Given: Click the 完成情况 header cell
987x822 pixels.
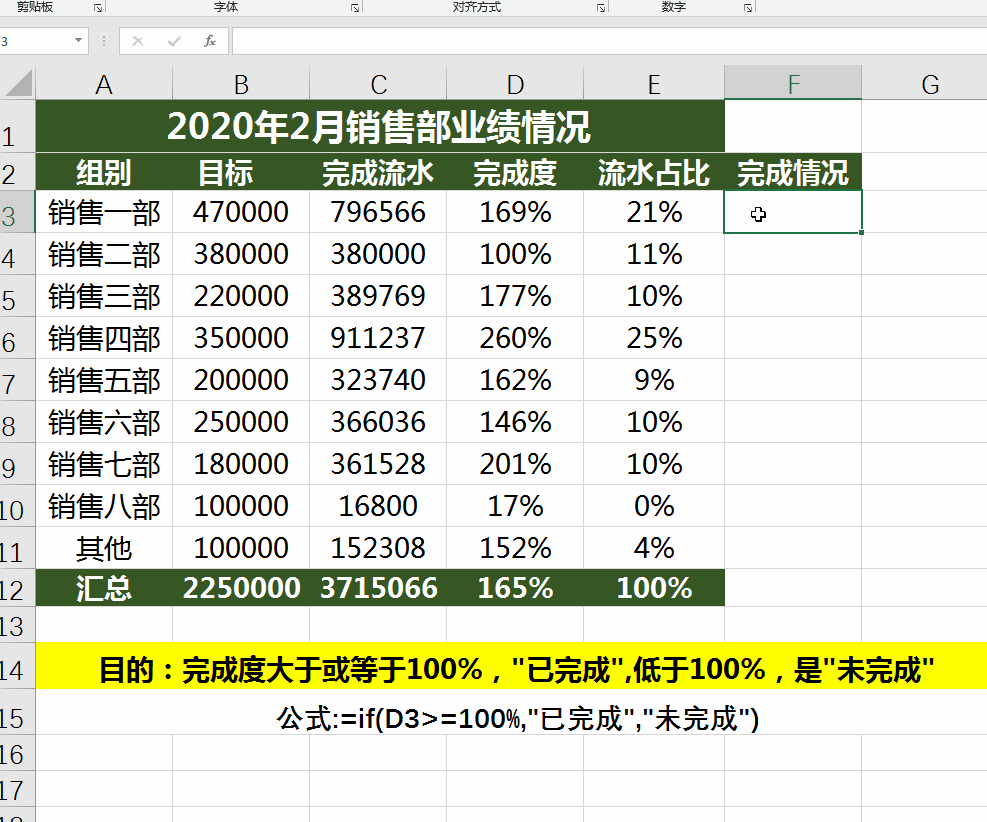Looking at the screenshot, I should coord(793,172).
